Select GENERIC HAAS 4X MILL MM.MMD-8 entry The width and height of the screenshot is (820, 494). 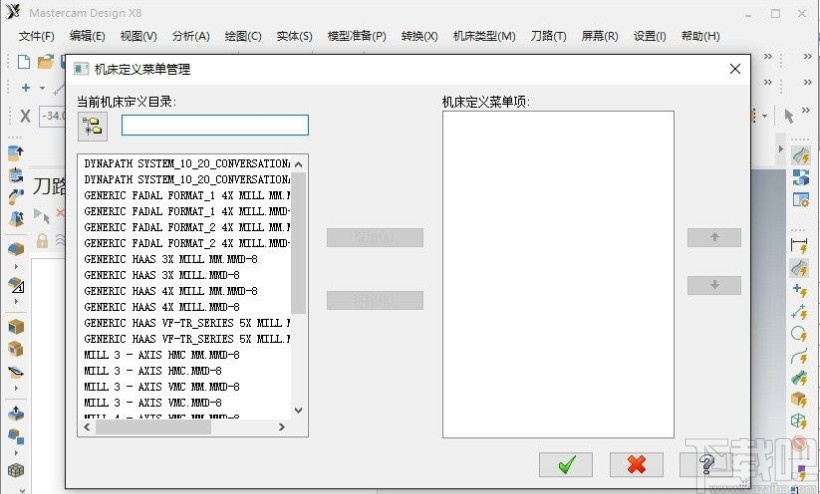[x=170, y=291]
